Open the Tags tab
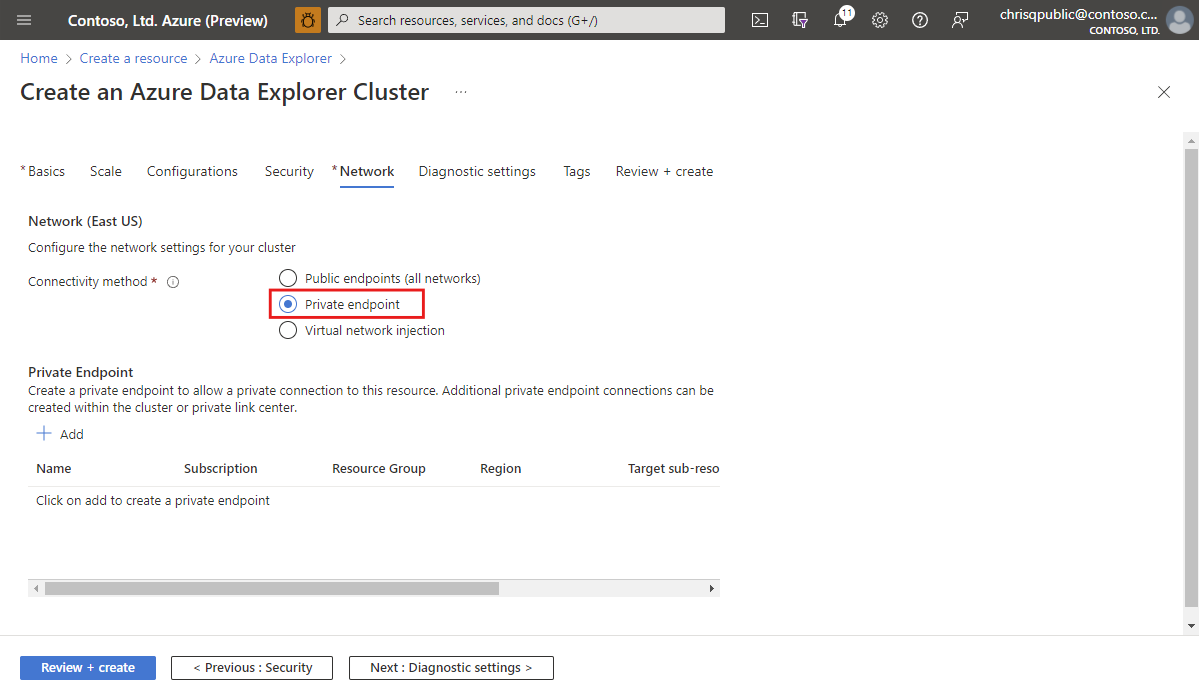The width and height of the screenshot is (1199, 700). point(576,171)
